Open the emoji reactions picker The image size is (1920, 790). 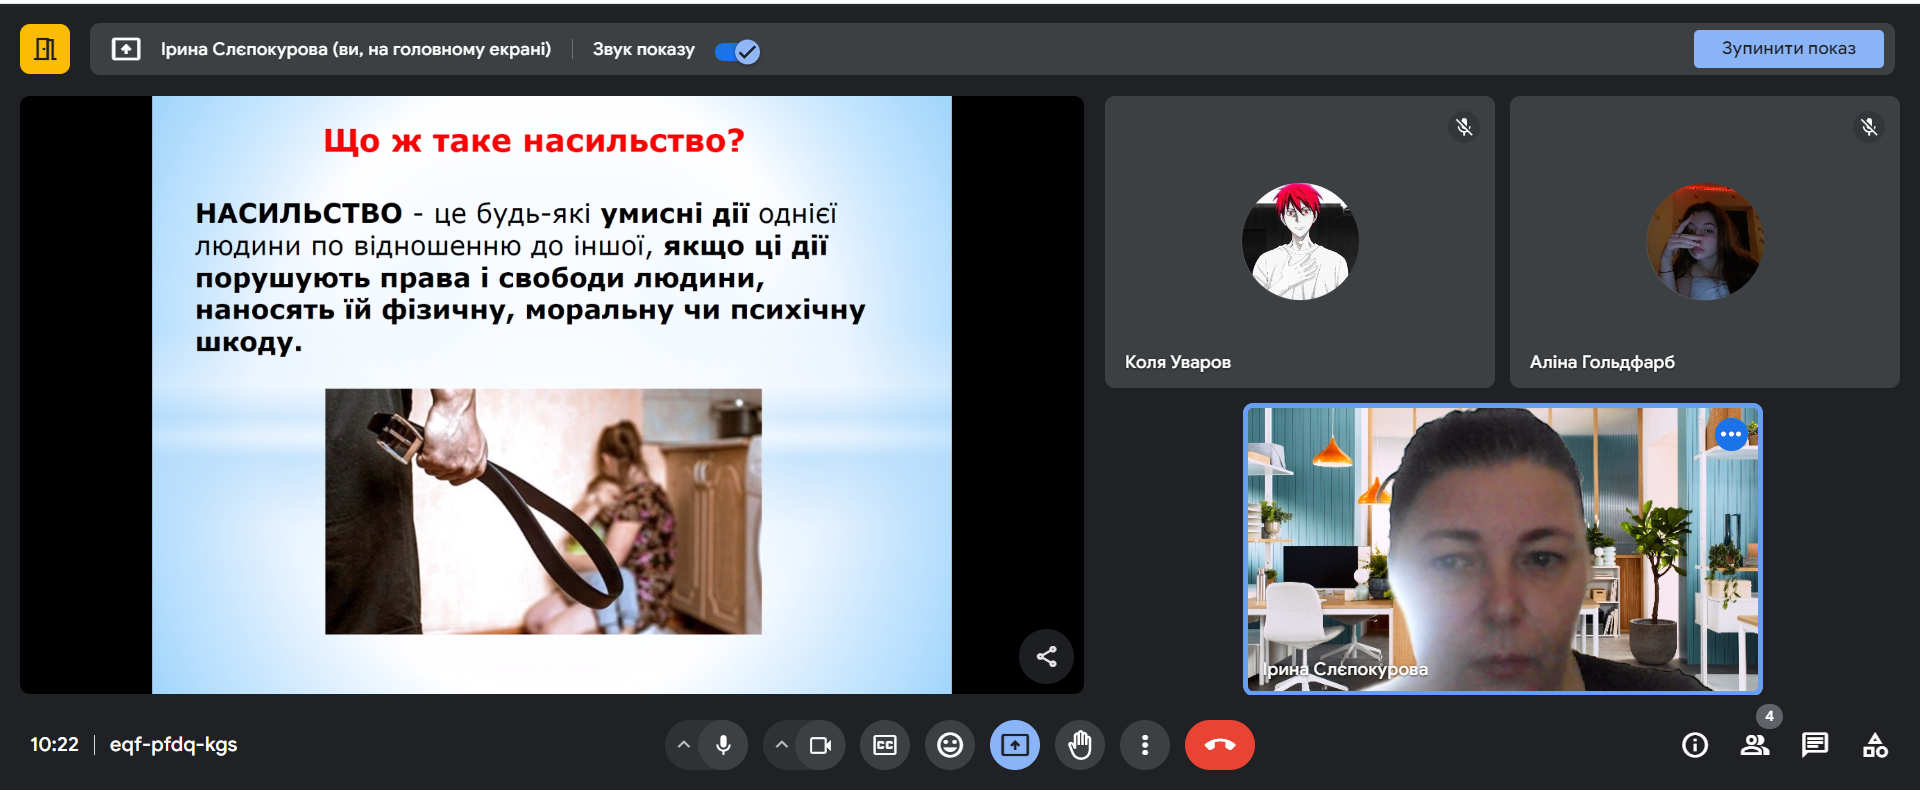pos(950,745)
